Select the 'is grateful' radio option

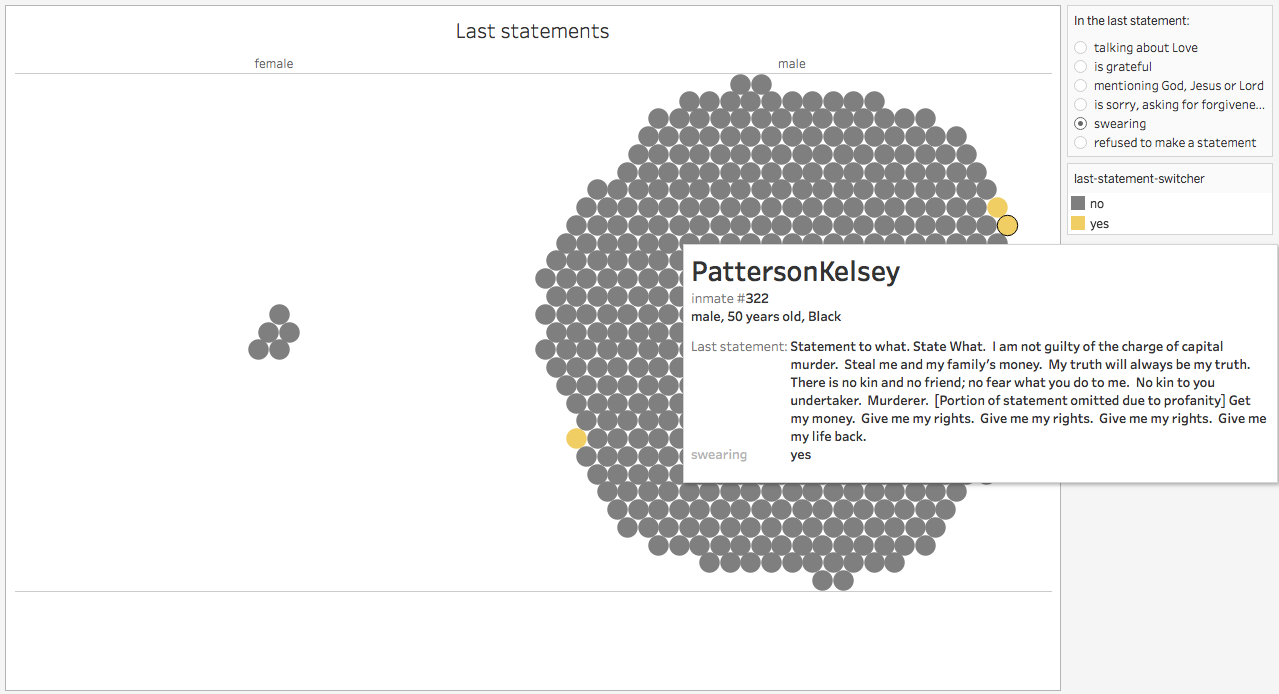point(1080,67)
